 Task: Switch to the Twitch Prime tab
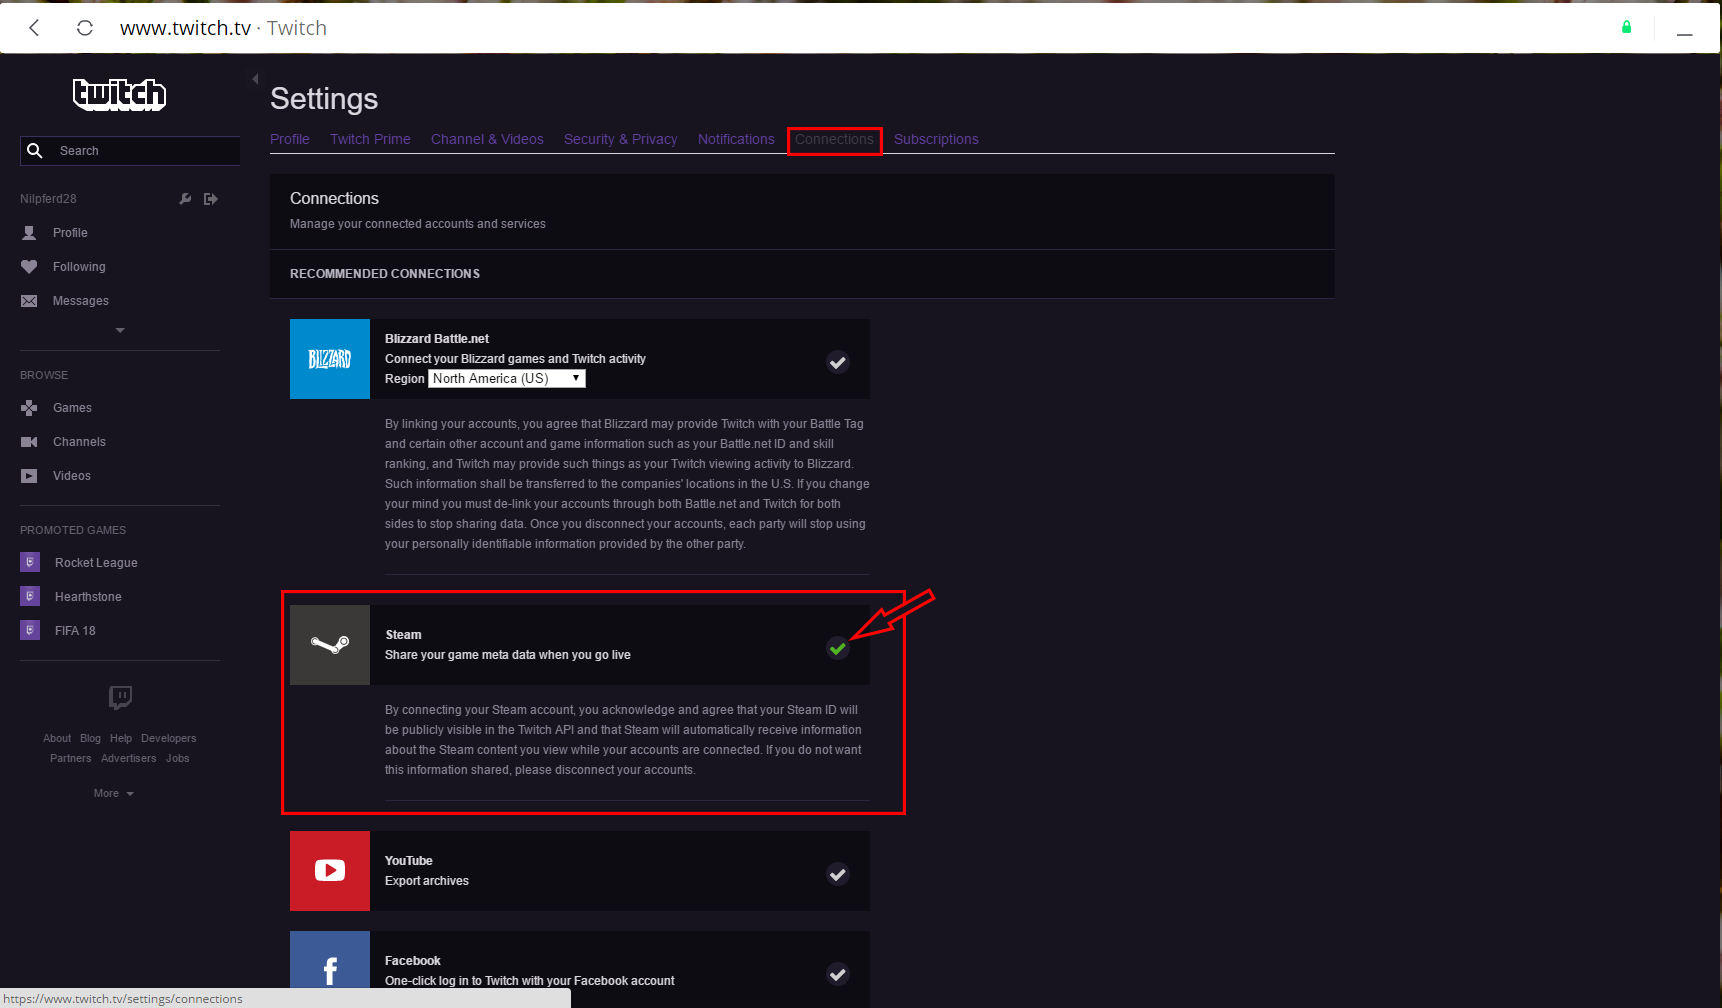pos(370,140)
